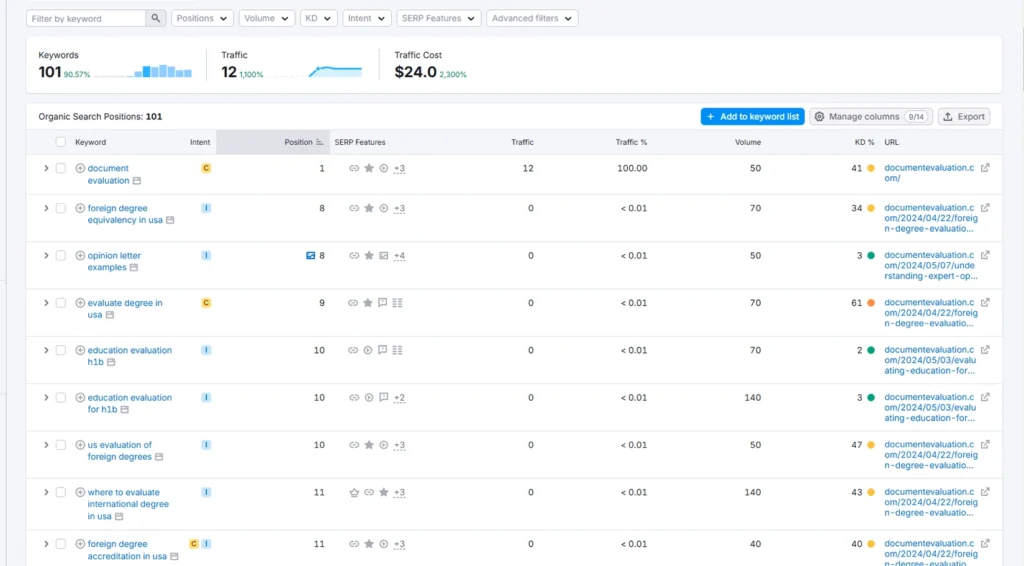The image size is (1024, 566).
Task: Click image pack icon beside opinion letter position 8
Action: pos(310,255)
